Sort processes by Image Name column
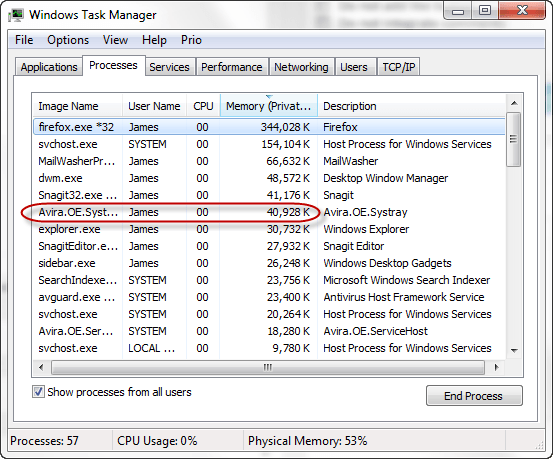This screenshot has width=553, height=459. pos(78,106)
